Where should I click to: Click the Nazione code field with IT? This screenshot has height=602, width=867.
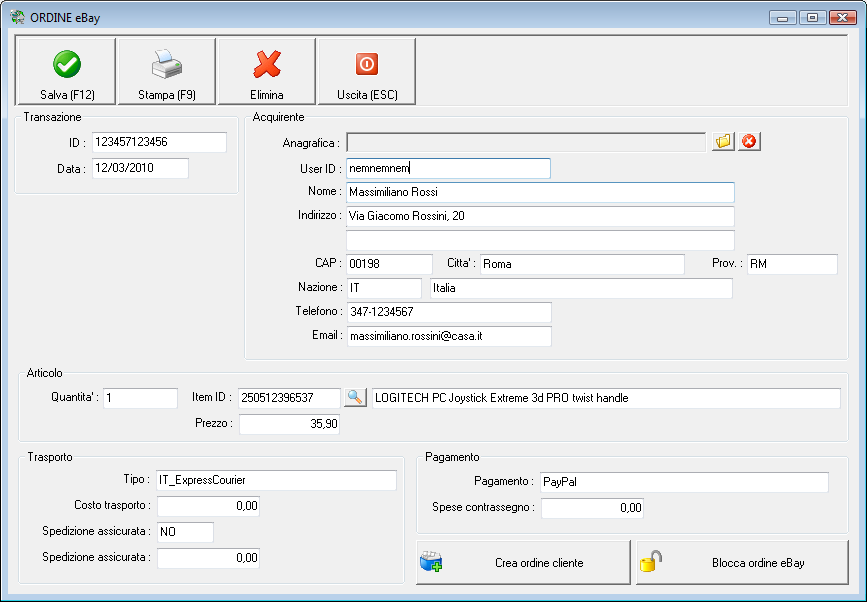click(x=384, y=288)
